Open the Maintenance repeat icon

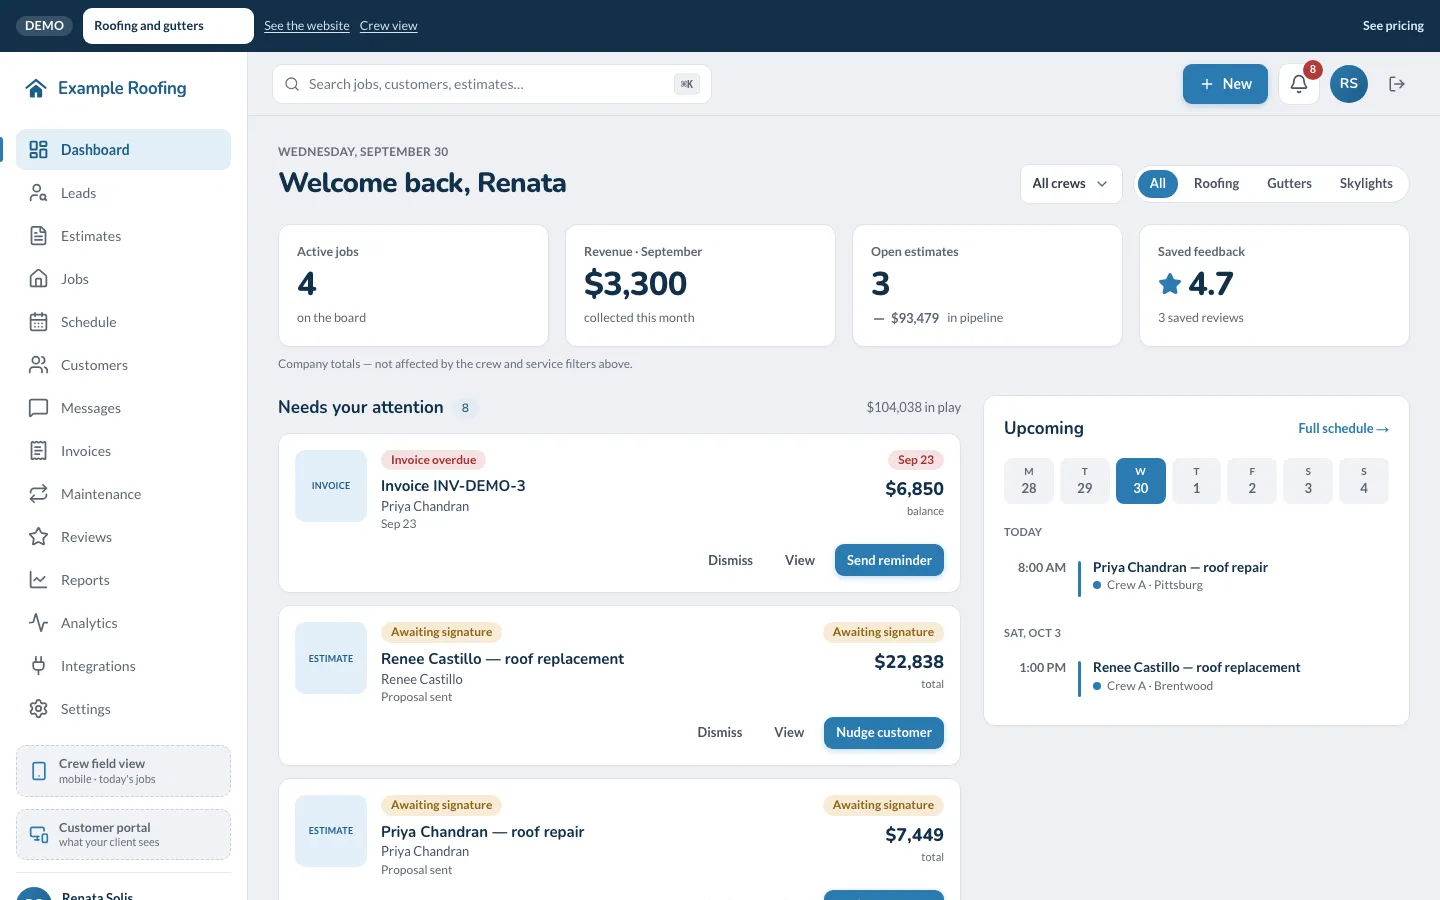pyautogui.click(x=39, y=494)
